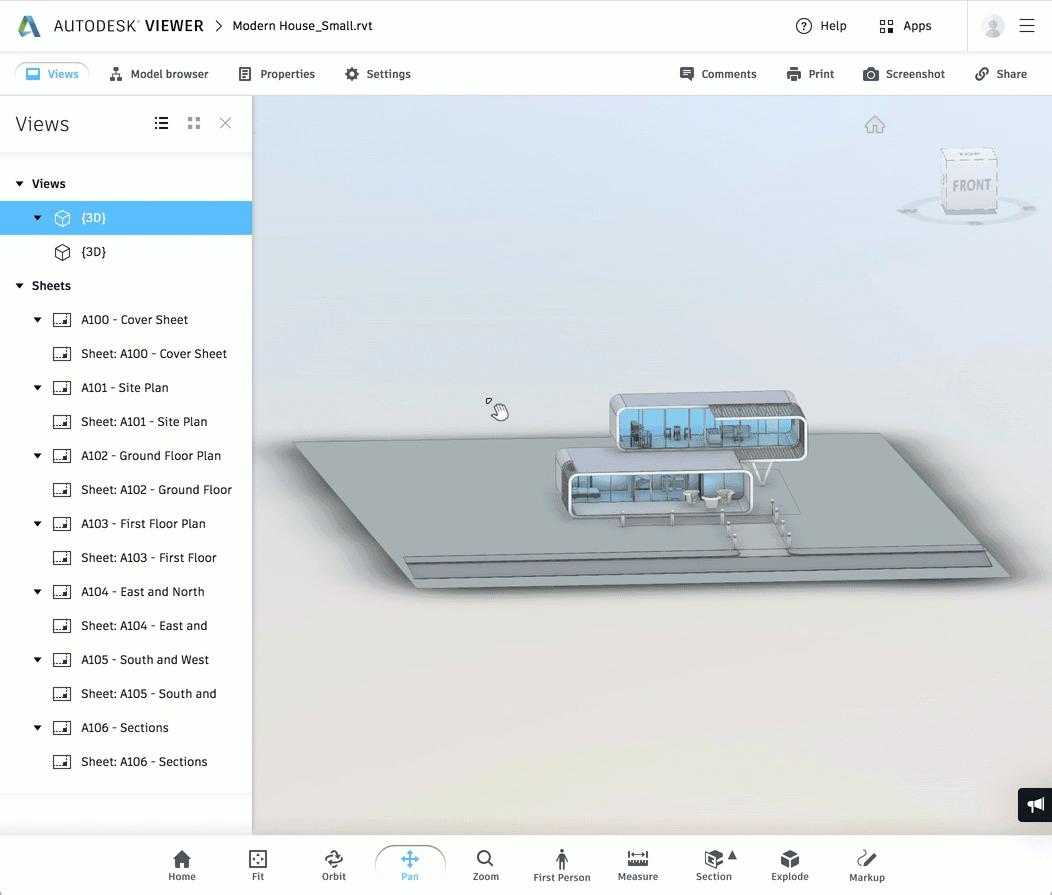Click Fit to zoom the model to view

257,862
